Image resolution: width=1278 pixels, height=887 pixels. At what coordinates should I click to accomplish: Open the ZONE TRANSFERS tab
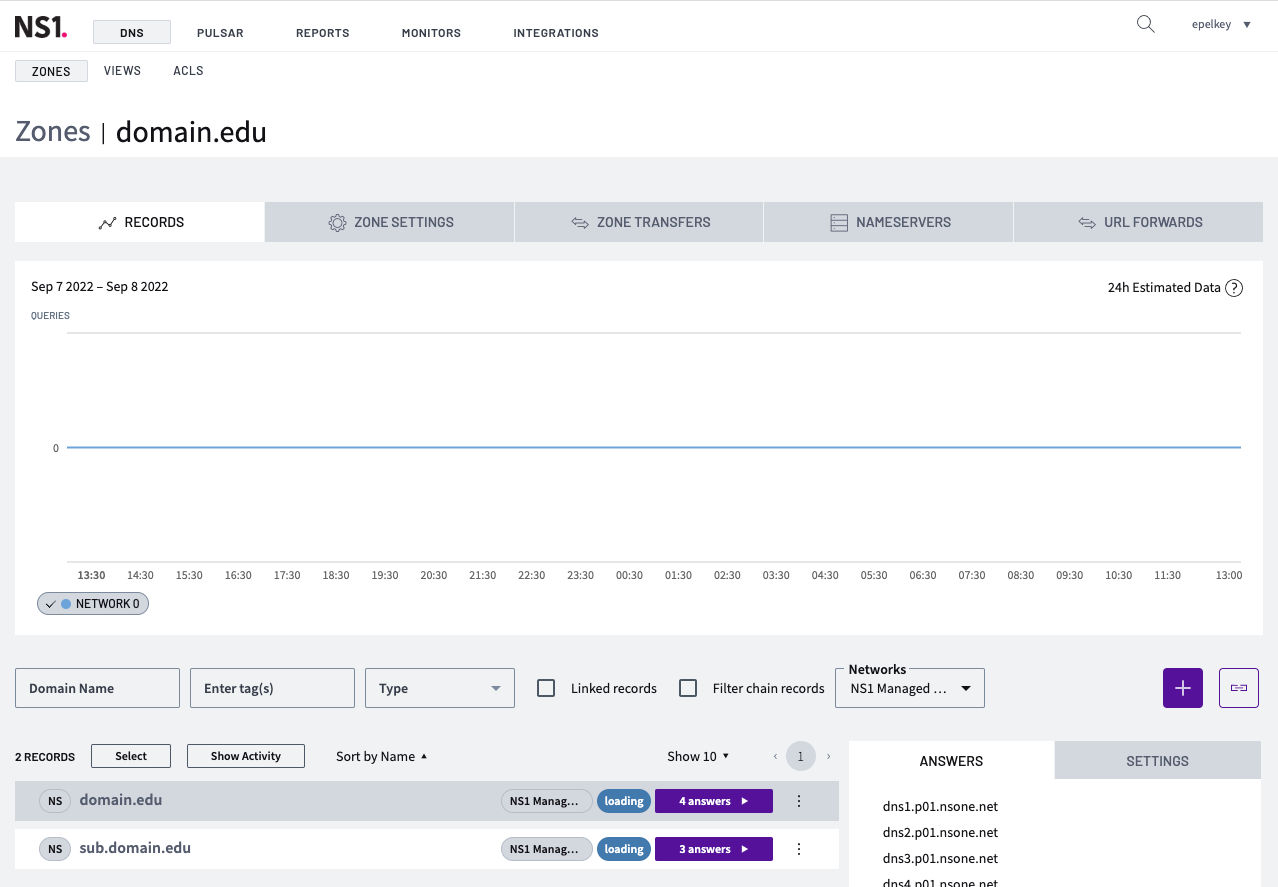[639, 222]
